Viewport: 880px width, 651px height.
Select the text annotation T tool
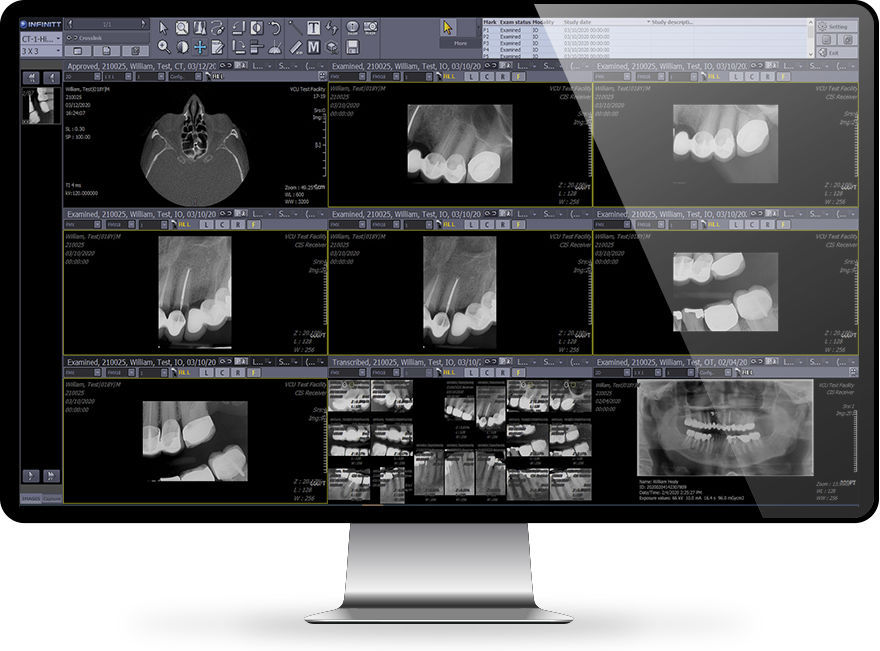(314, 27)
